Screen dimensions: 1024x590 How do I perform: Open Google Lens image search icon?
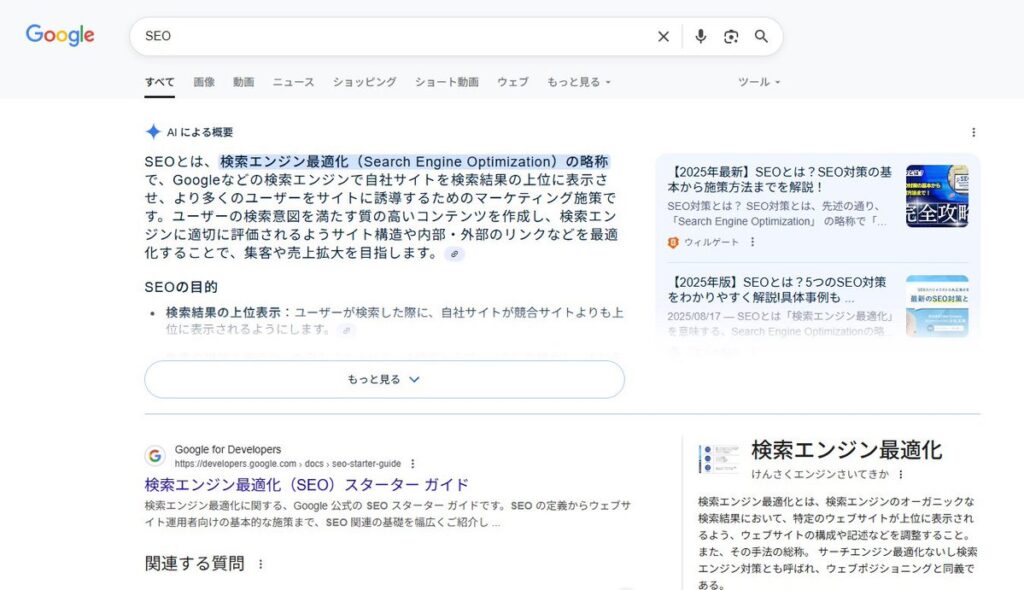[x=731, y=36]
